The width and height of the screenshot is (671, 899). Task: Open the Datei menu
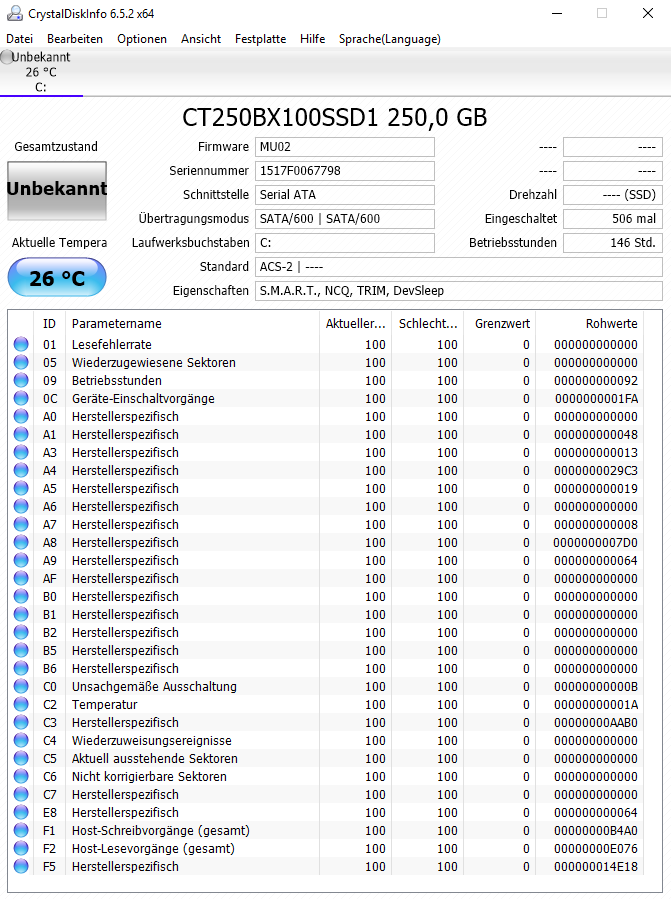19,39
